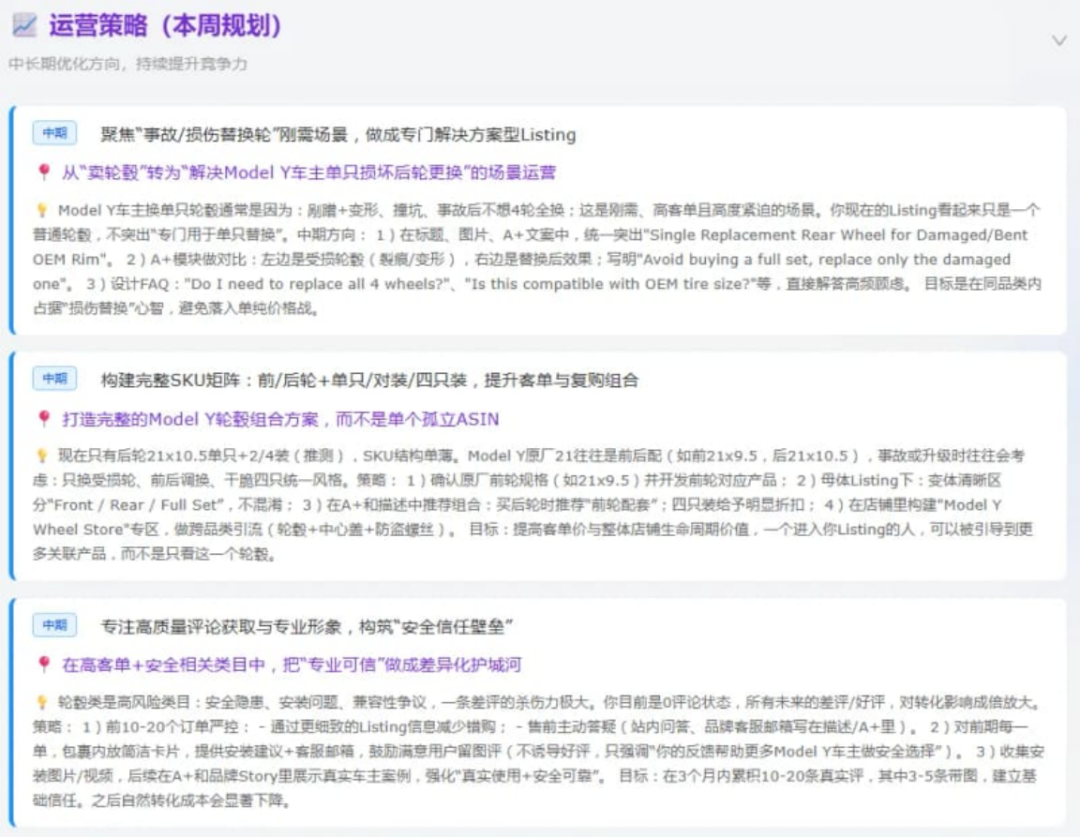
Task: Click the 中期 badge on the SKU矩阵 card
Action: point(54,379)
